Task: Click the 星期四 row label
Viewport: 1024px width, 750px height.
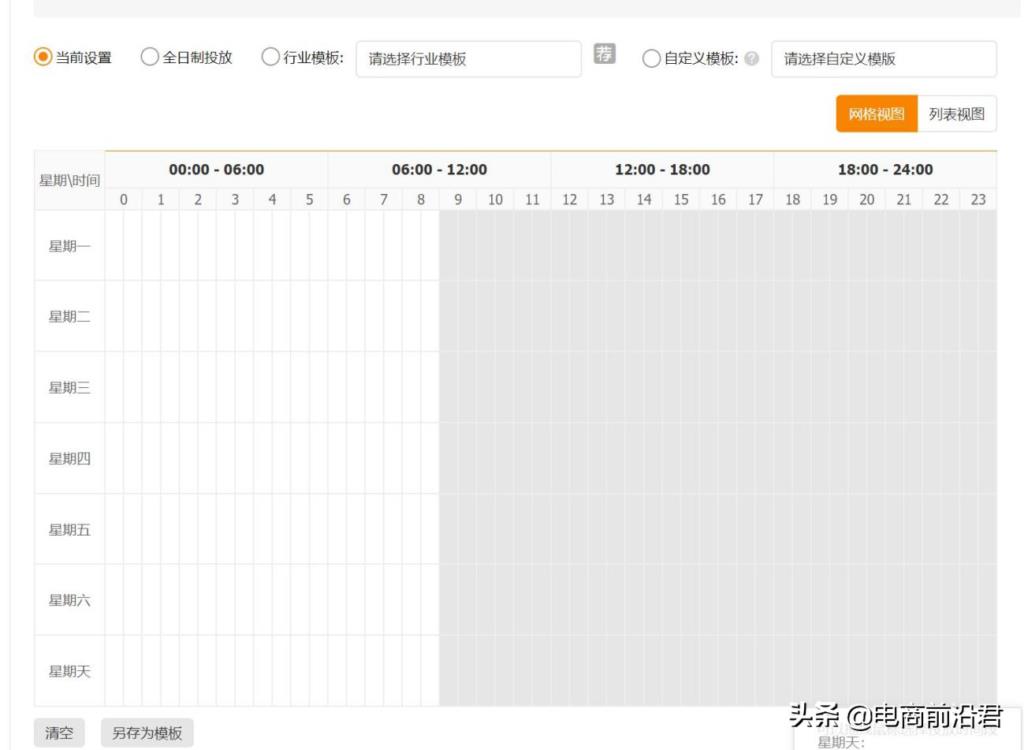Action: tap(69, 459)
